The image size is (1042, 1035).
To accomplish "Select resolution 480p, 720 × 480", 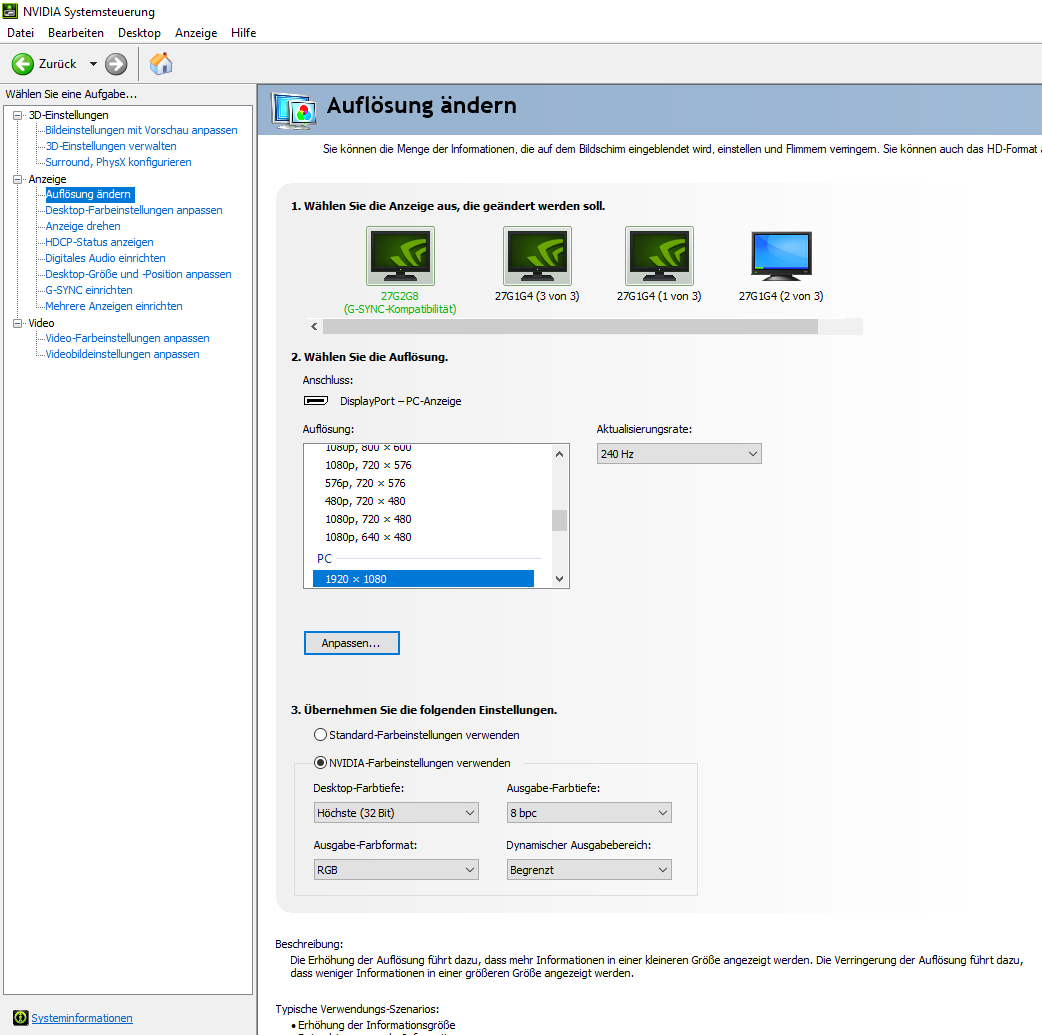I will [365, 501].
